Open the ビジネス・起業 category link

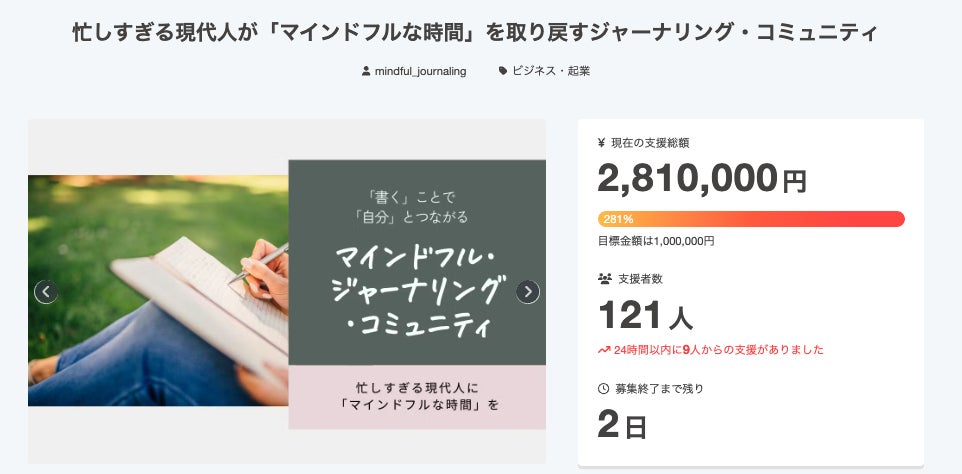pos(550,71)
